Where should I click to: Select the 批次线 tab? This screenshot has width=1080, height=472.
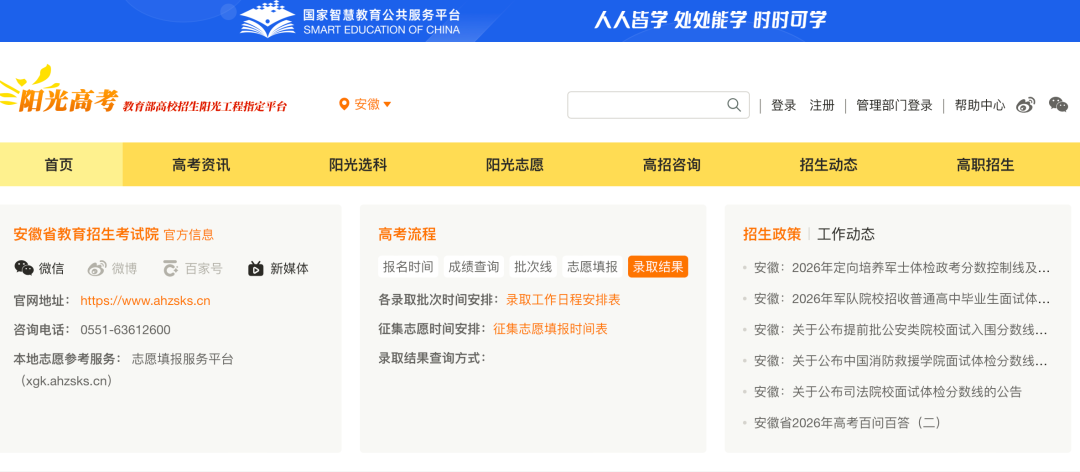[x=533, y=267]
